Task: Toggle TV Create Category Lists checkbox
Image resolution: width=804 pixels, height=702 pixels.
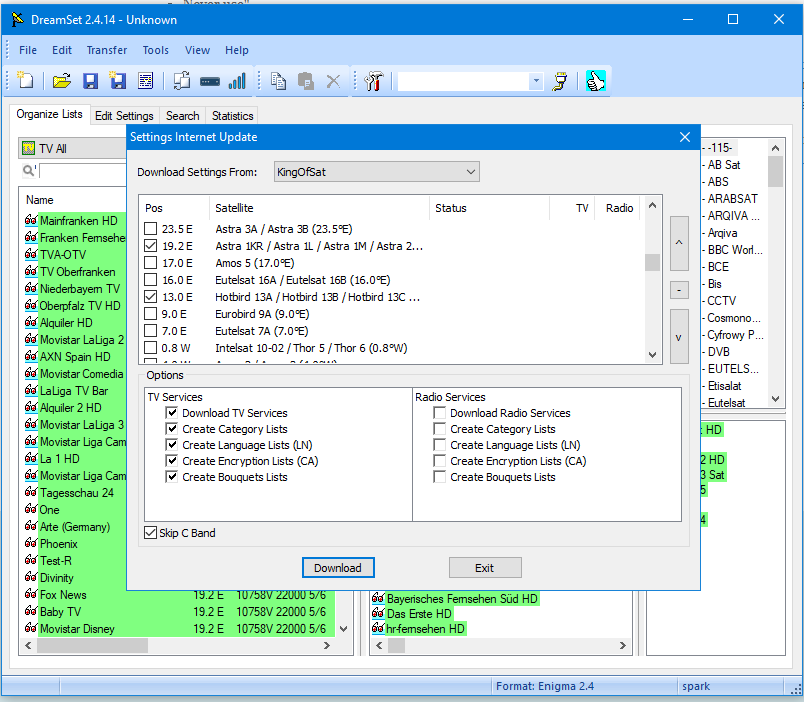Action: click(x=172, y=429)
